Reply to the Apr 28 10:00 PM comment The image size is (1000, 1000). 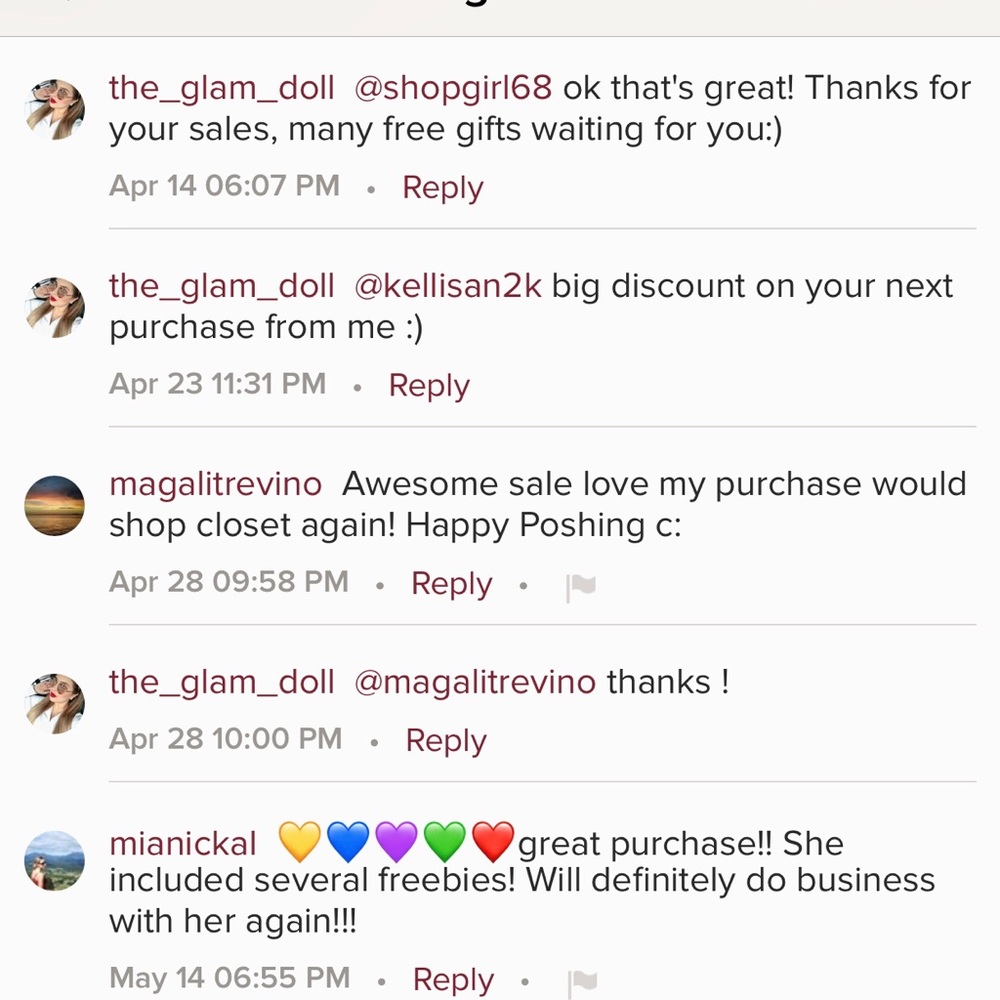point(446,741)
